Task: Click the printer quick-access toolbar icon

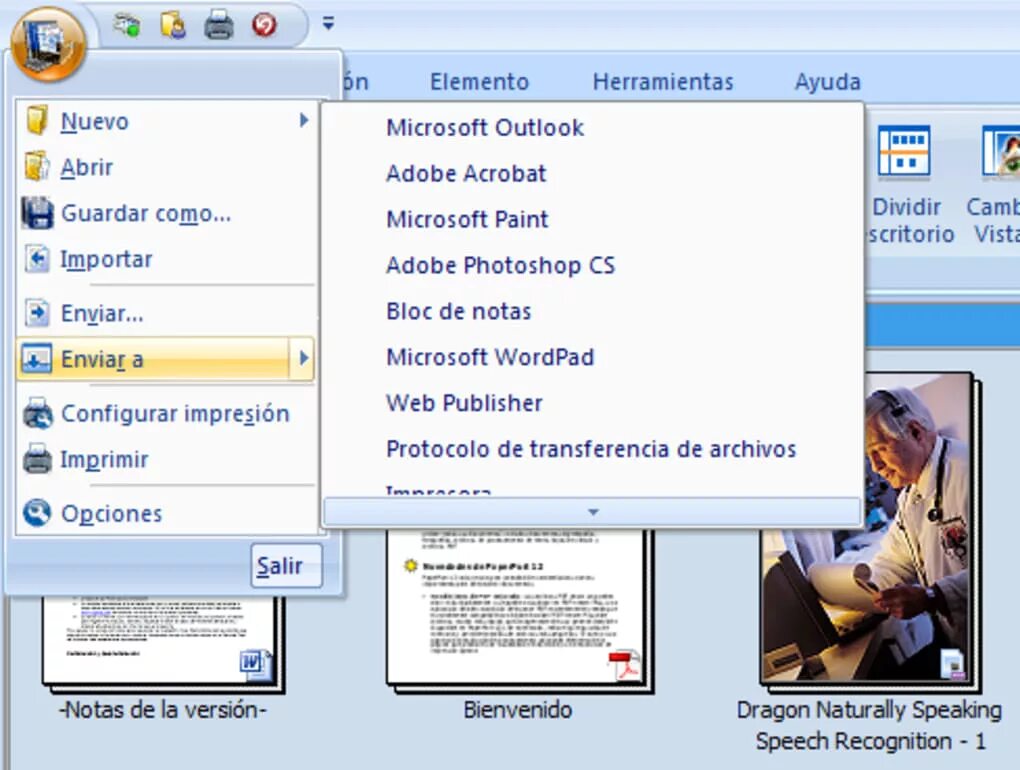Action: pos(219,25)
